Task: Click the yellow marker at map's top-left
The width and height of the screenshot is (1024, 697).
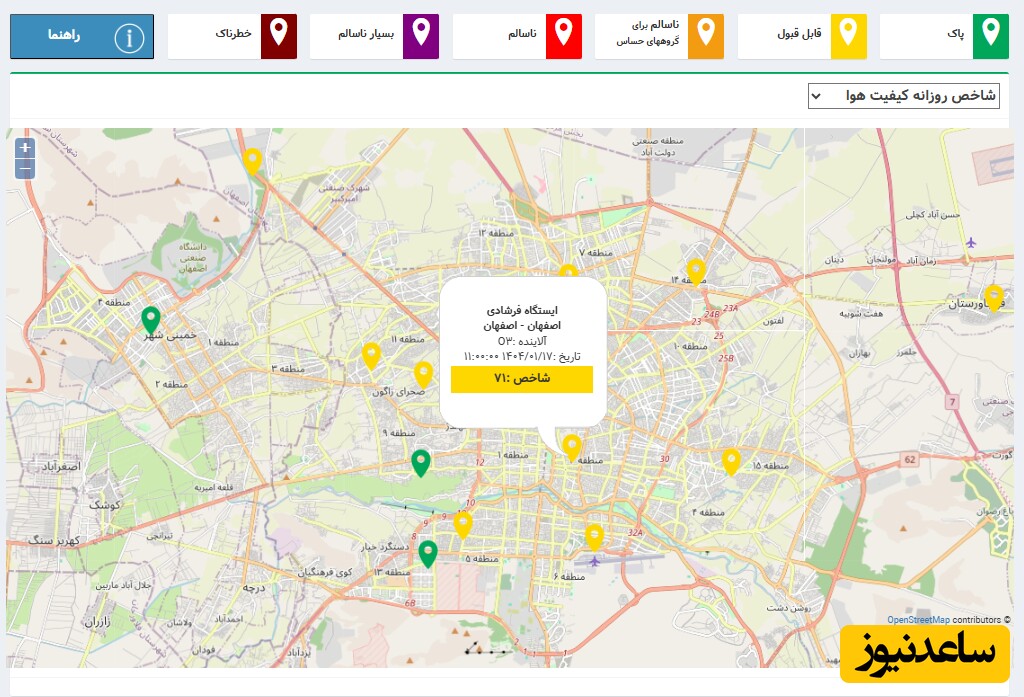Action: 253,160
